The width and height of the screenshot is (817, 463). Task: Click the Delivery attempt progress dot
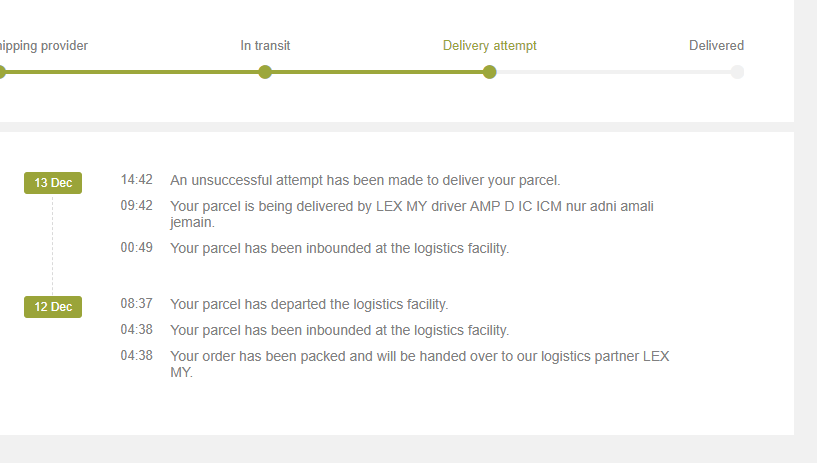pos(489,72)
